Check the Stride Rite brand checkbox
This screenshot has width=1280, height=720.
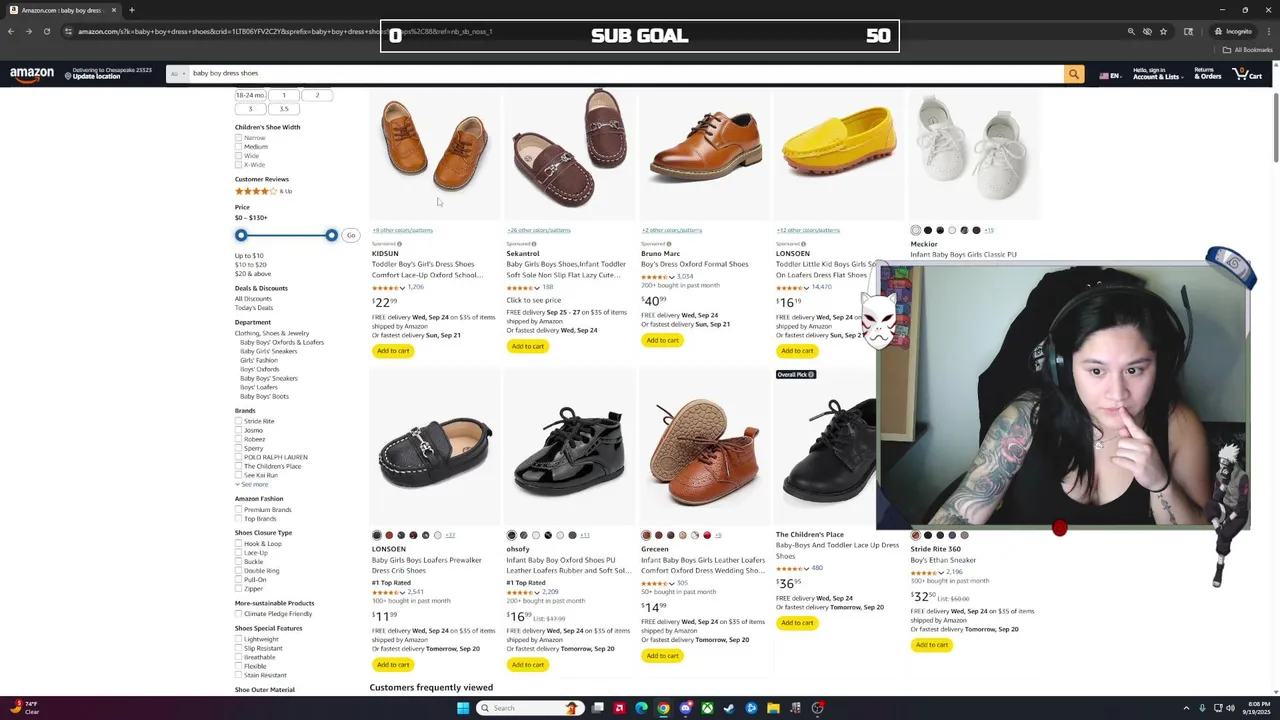pyautogui.click(x=239, y=421)
